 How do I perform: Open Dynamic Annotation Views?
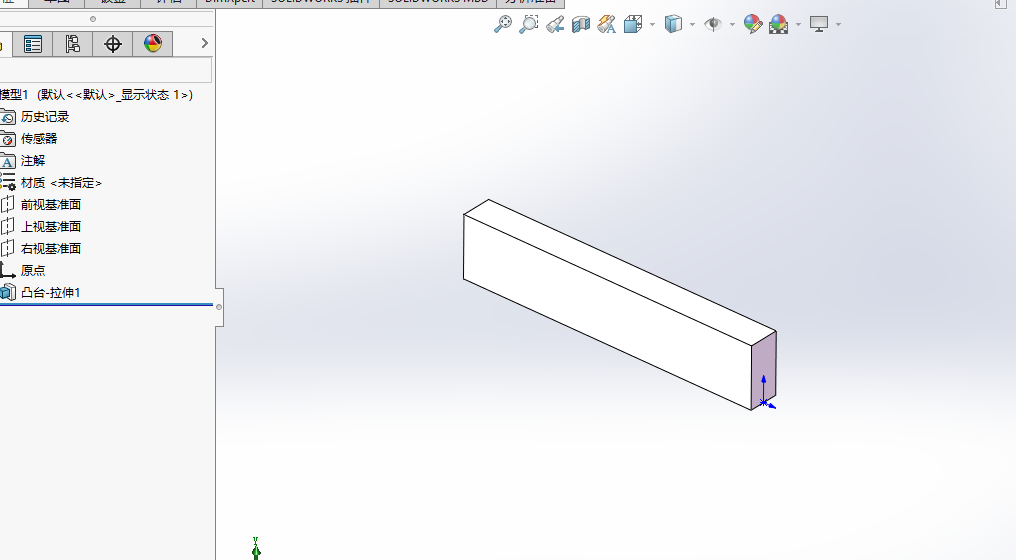(x=606, y=25)
